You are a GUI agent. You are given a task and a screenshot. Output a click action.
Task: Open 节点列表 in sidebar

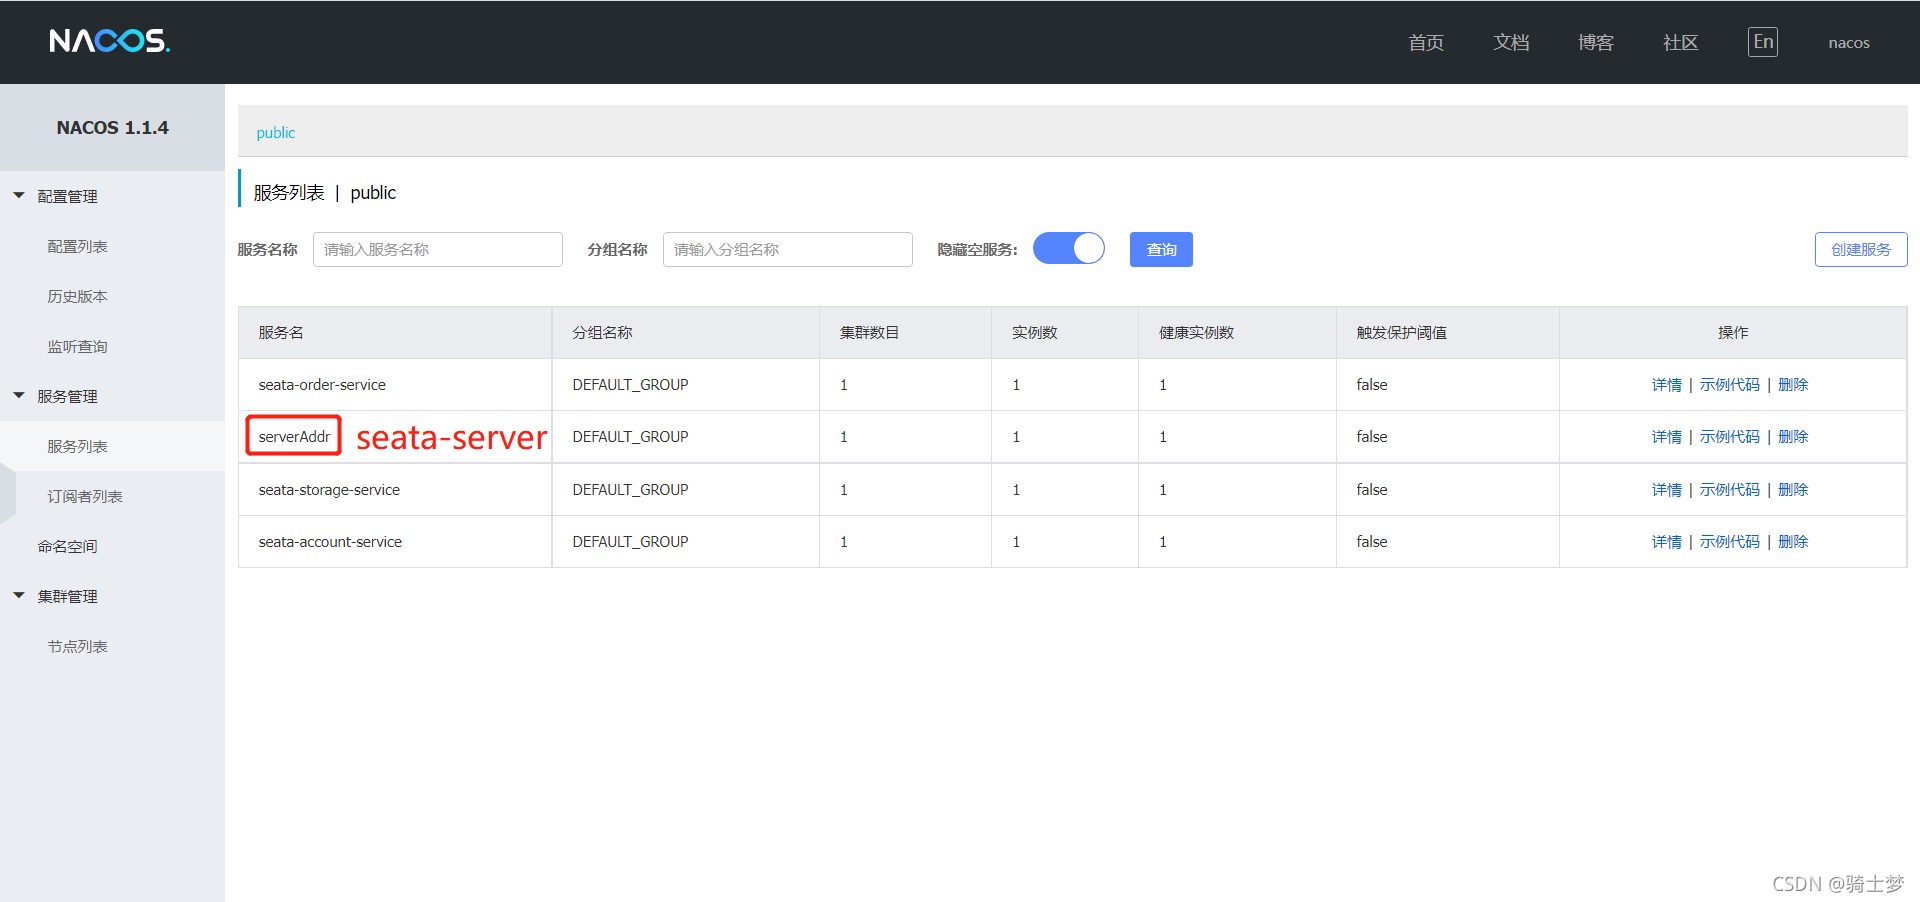(77, 646)
